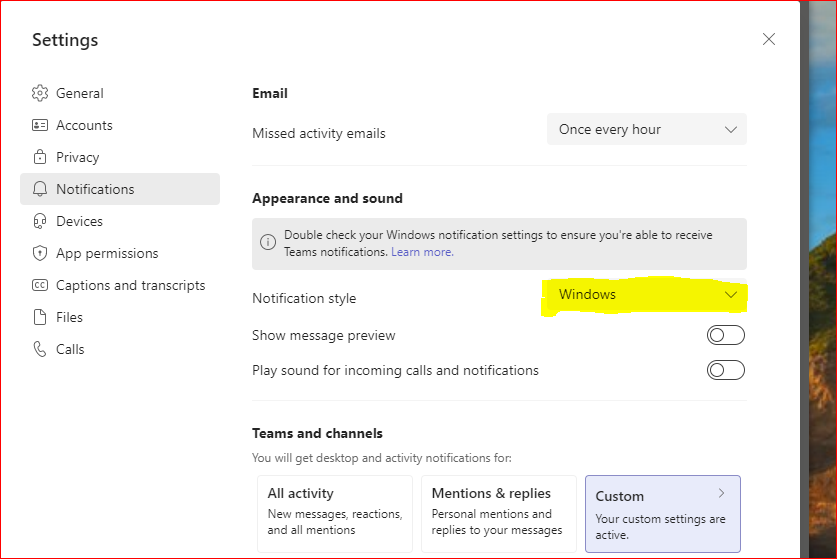Open App permissions settings

pyautogui.click(x=120, y=253)
